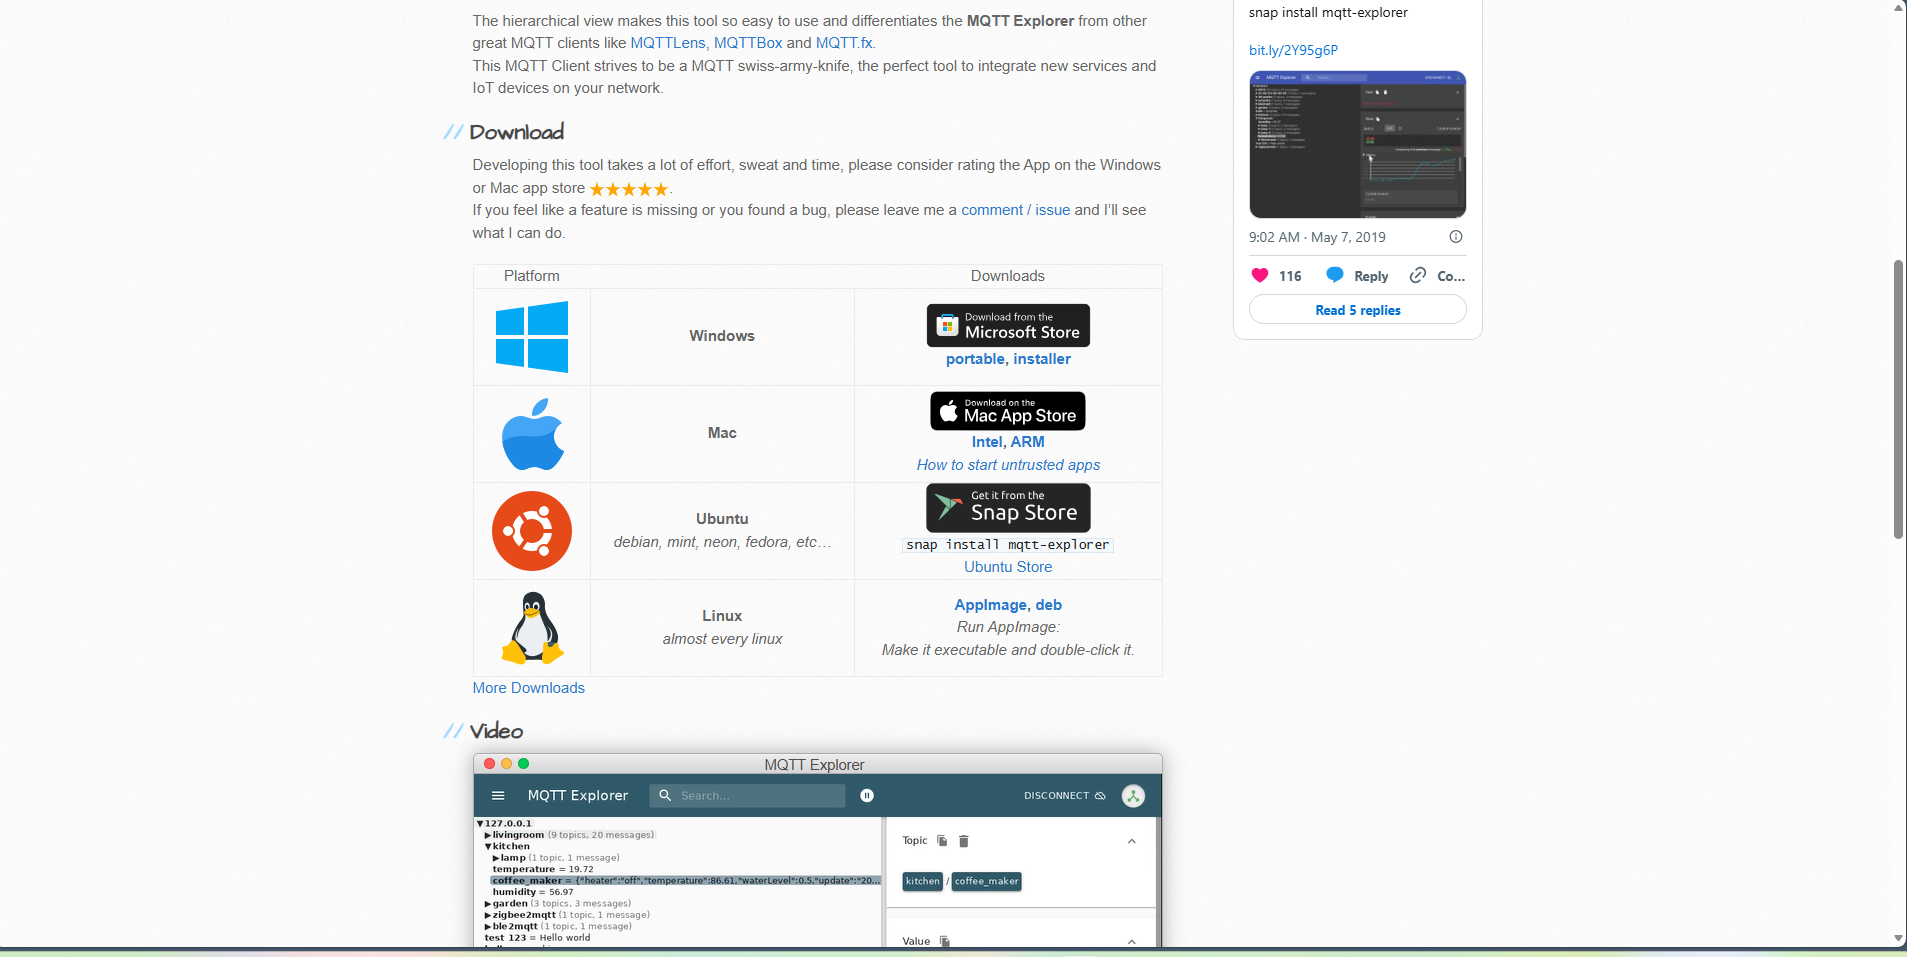Click the copy topic icon
Image resolution: width=1907 pixels, height=957 pixels.
click(942, 841)
